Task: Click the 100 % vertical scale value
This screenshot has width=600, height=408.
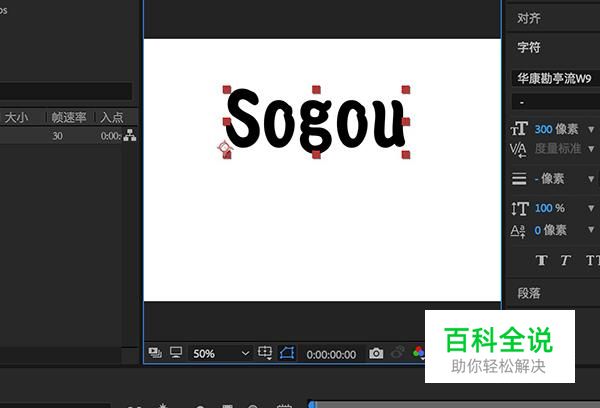Action: pos(549,208)
